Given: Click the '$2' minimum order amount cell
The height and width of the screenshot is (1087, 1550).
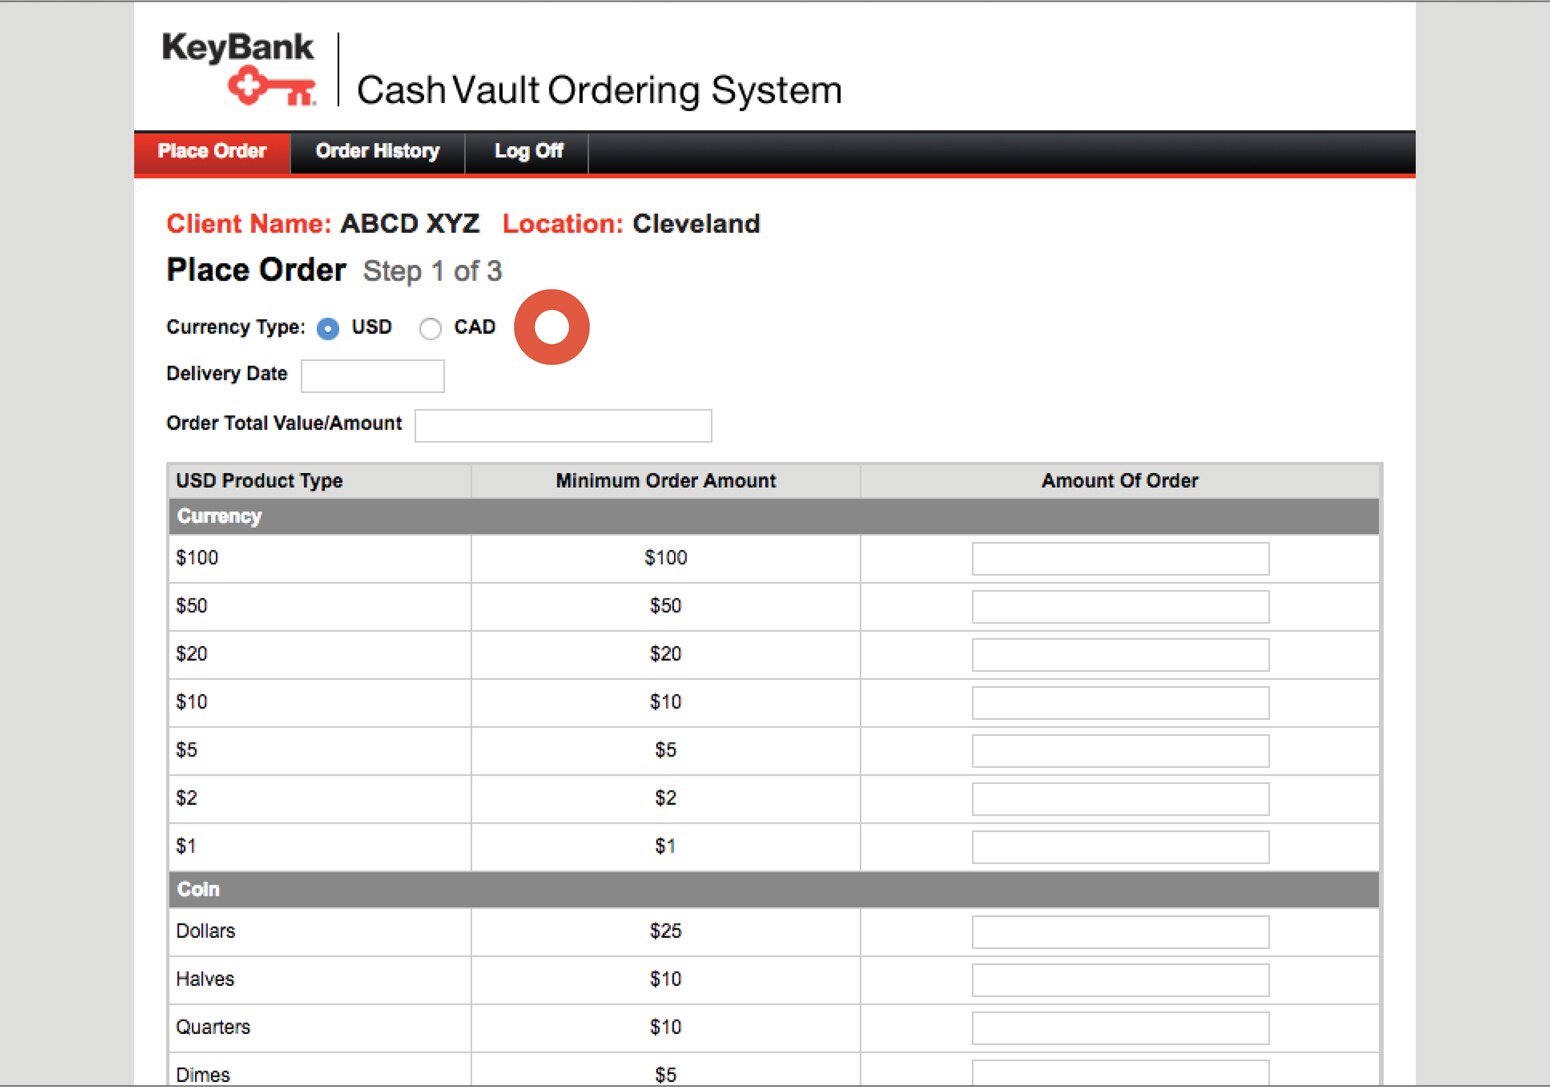Looking at the screenshot, I should pyautogui.click(x=666, y=798).
